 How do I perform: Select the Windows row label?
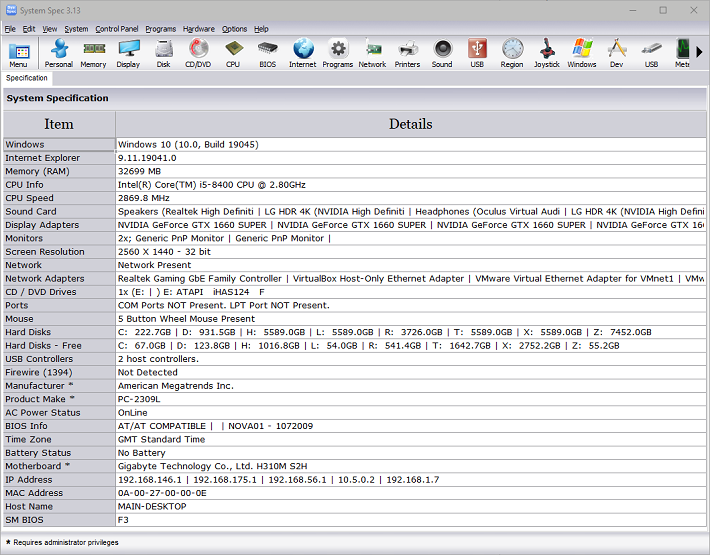59,144
